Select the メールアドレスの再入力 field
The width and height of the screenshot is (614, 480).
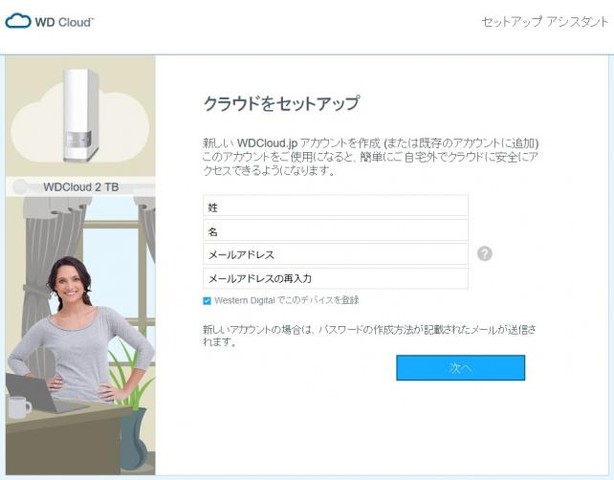(x=336, y=279)
